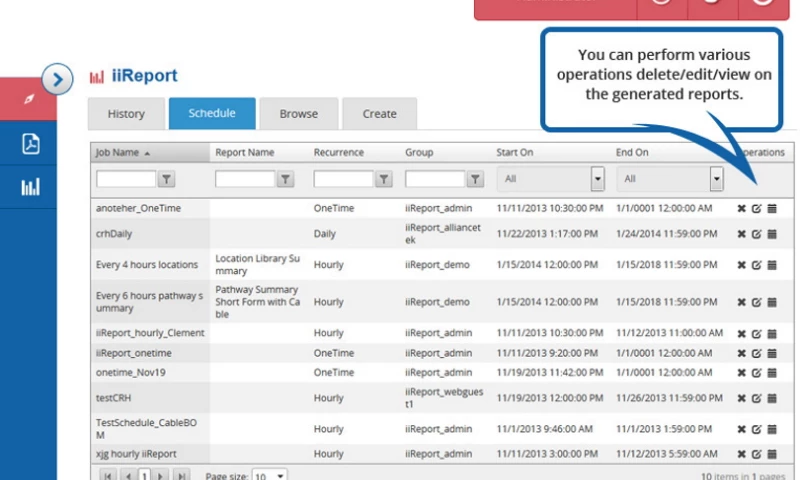This screenshot has width=800, height=480.
Task: Delete the Every 4 hours locations job
Action: 741,265
